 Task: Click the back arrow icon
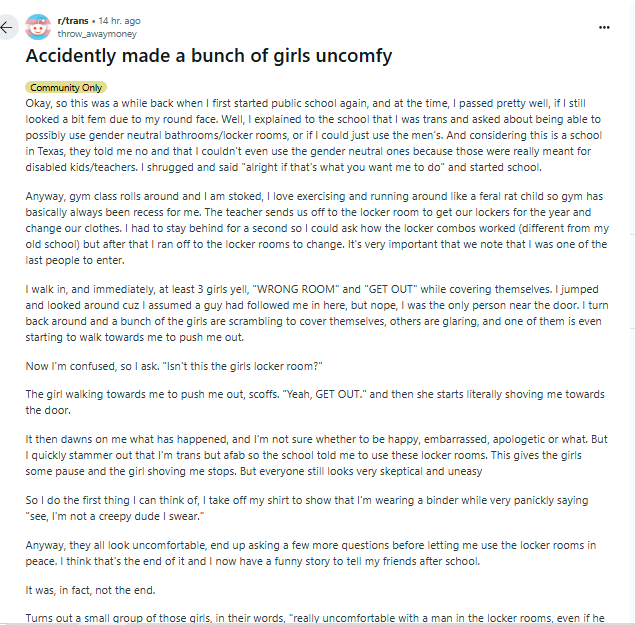click(x=8, y=27)
